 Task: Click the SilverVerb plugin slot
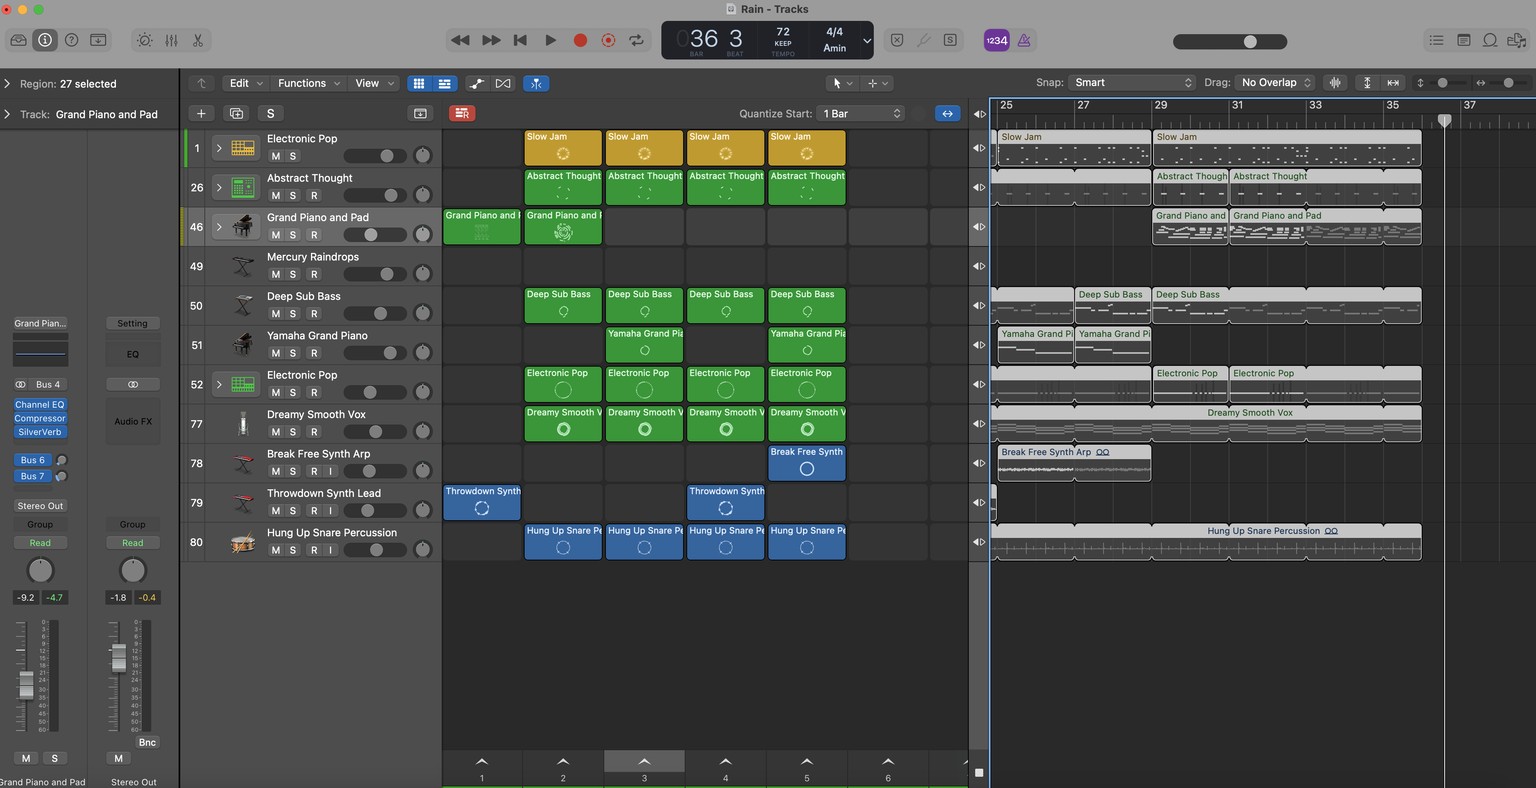[40, 432]
